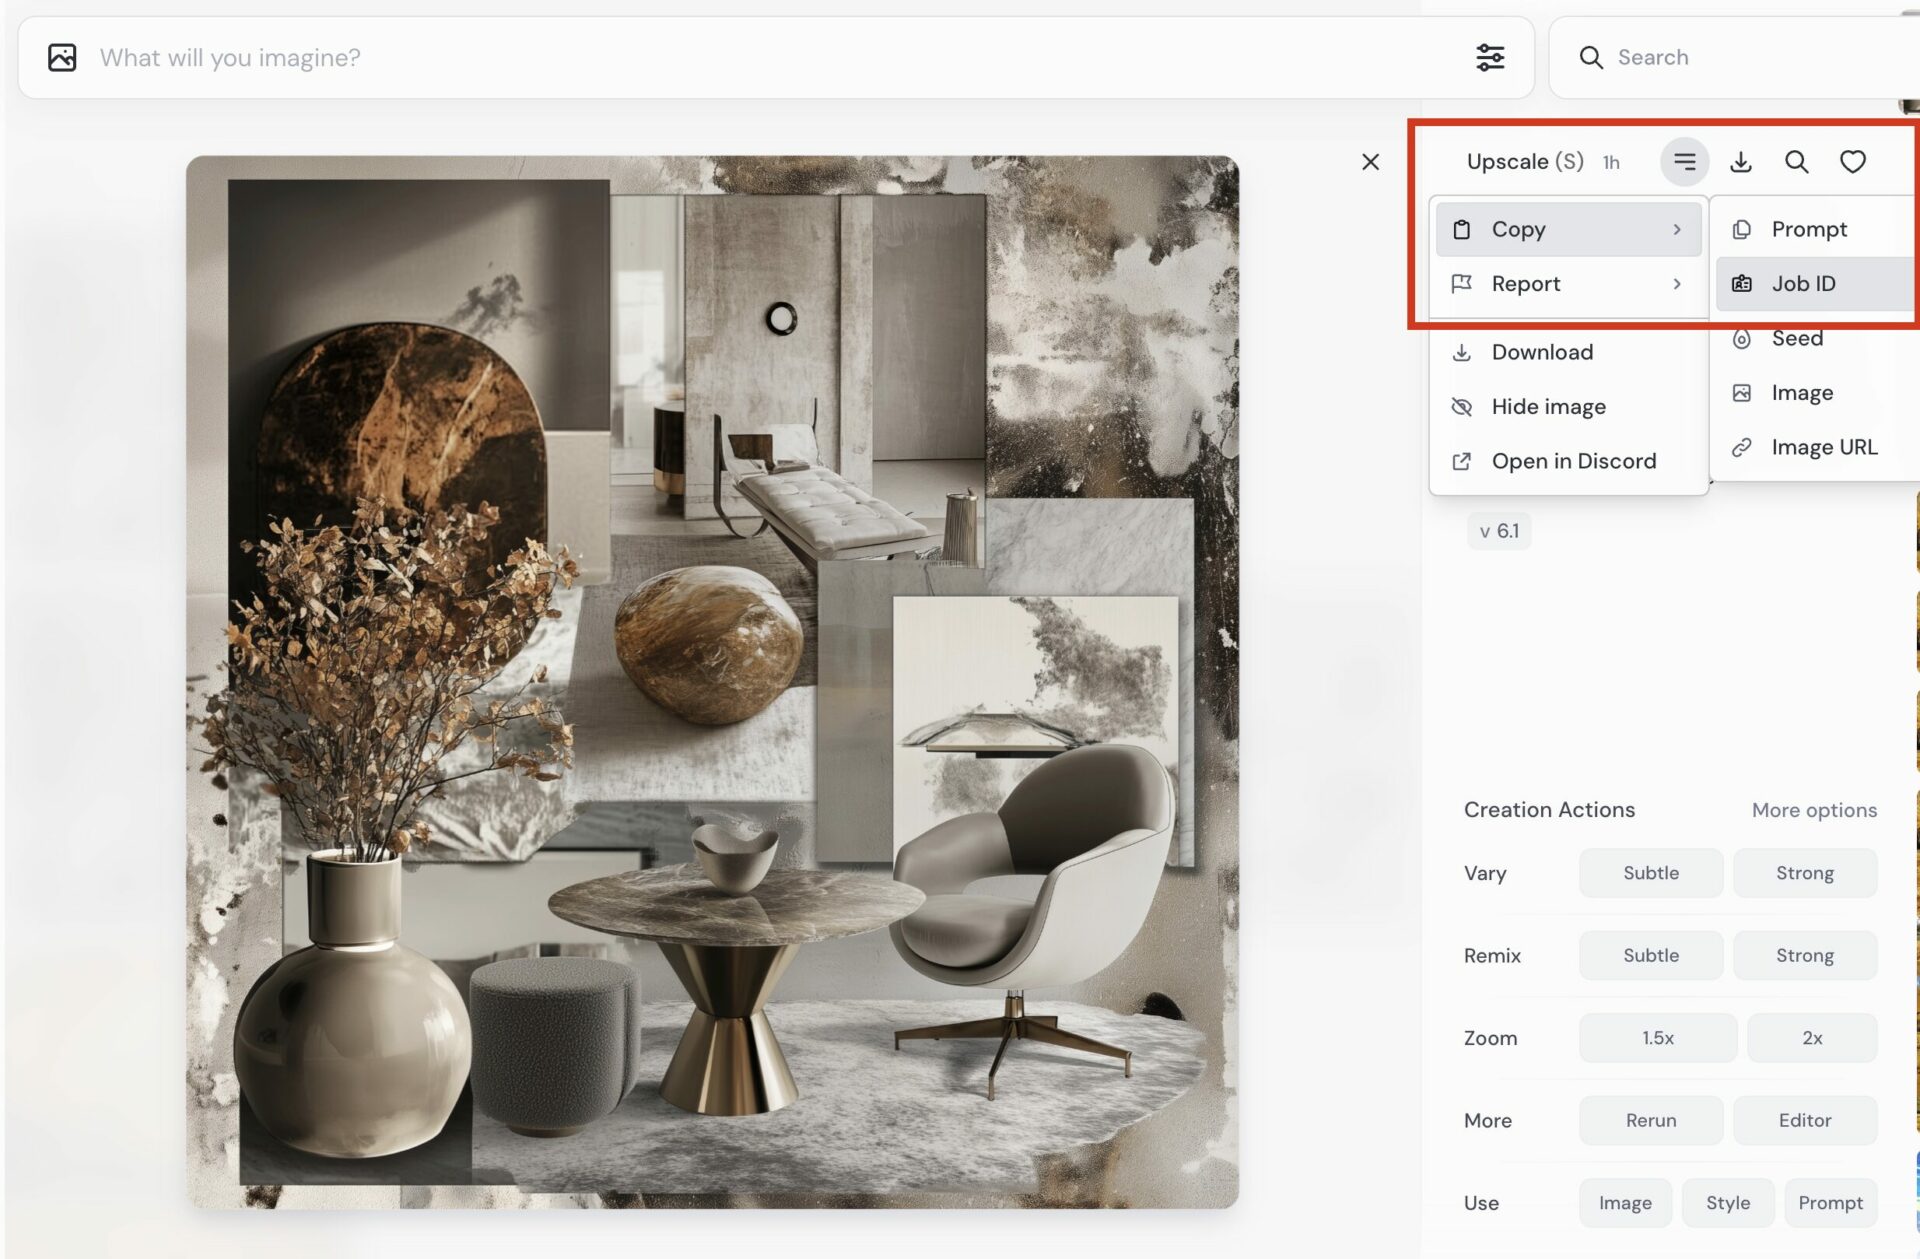Open prompt settings sliders icon
Viewport: 1920px width, 1259px height.
pyautogui.click(x=1490, y=58)
